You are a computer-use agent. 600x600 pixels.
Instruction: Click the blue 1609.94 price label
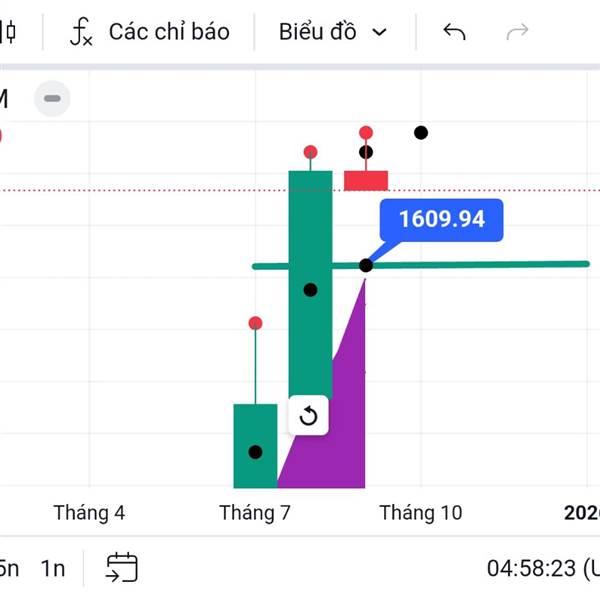pyautogui.click(x=441, y=219)
